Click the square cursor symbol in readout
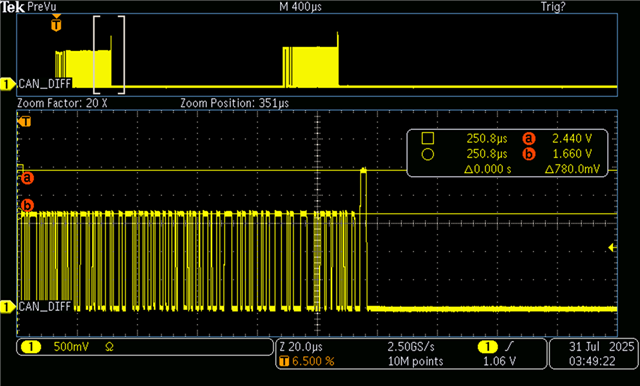640x386 pixels. (428, 138)
